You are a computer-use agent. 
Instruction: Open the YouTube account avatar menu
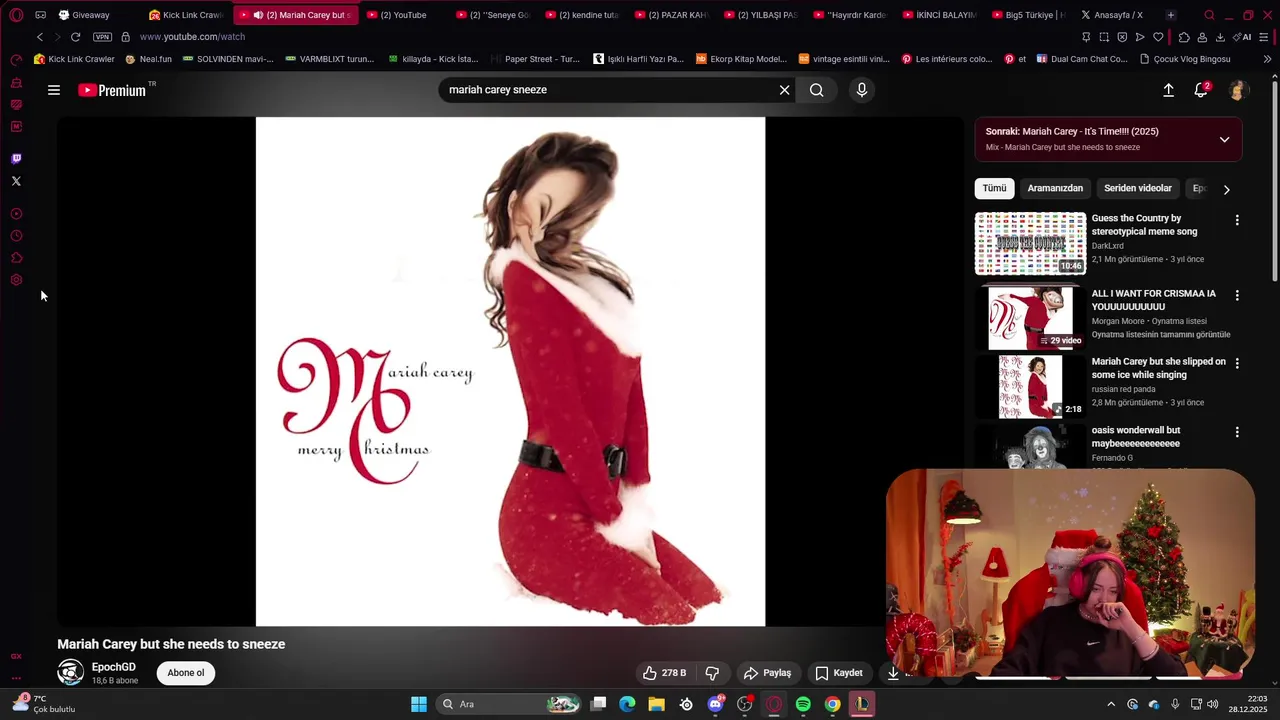1237,90
